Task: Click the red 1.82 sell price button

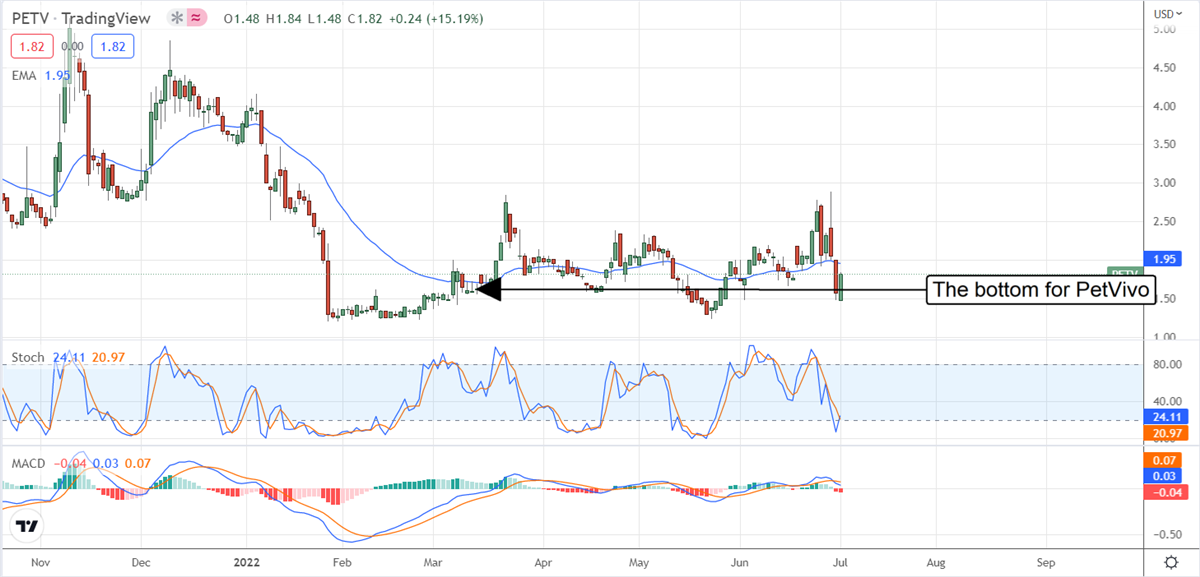Action: tap(29, 46)
